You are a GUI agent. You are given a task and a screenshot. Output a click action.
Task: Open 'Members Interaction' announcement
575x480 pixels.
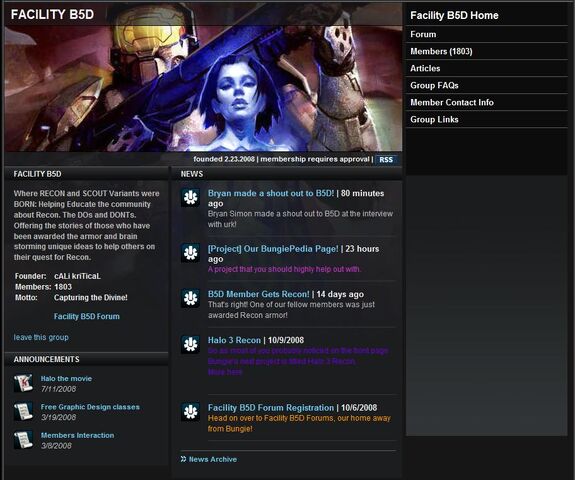point(77,435)
